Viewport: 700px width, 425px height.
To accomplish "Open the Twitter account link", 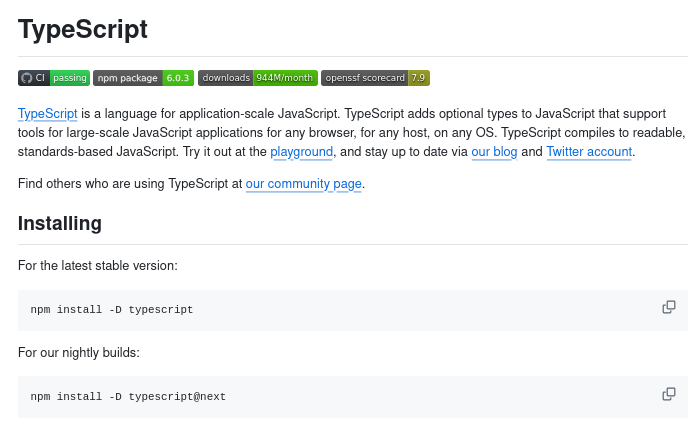I will pyautogui.click(x=589, y=152).
